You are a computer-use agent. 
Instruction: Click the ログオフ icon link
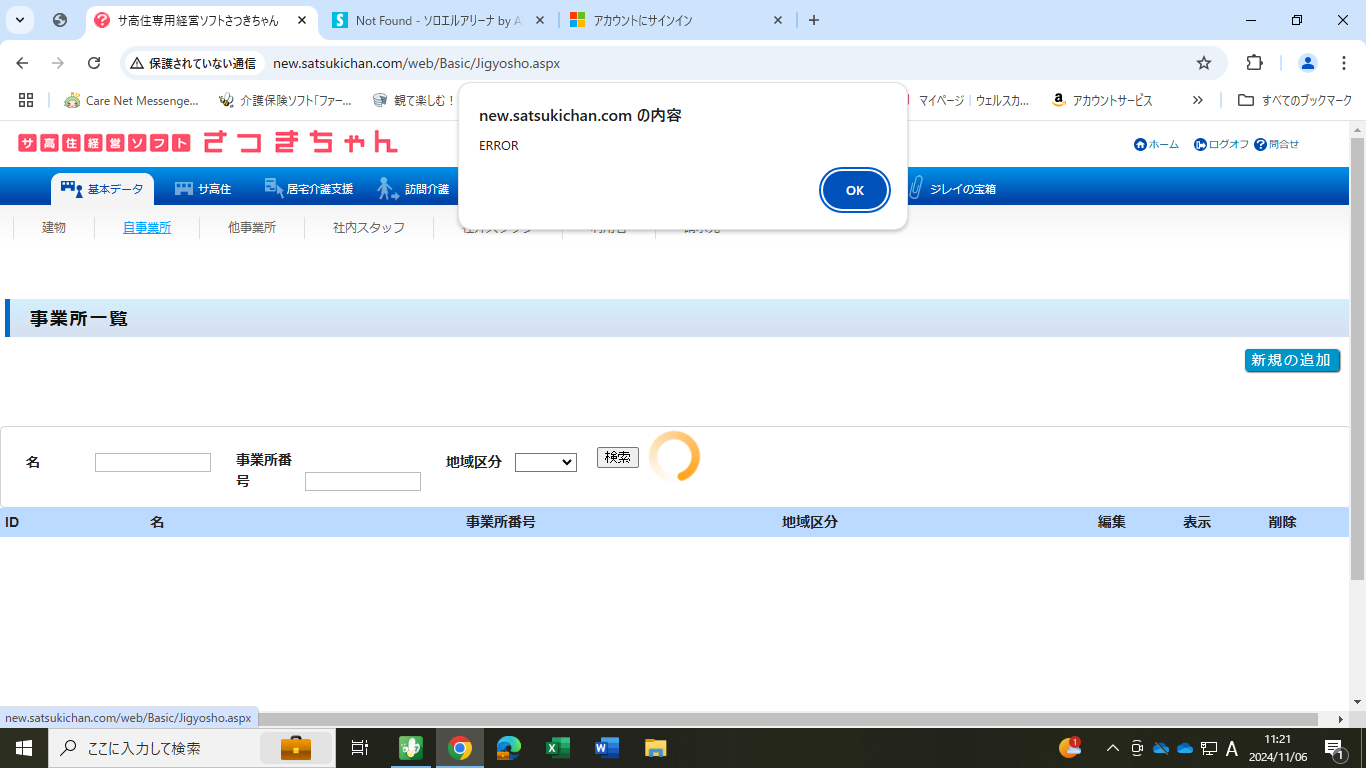[x=1200, y=144]
